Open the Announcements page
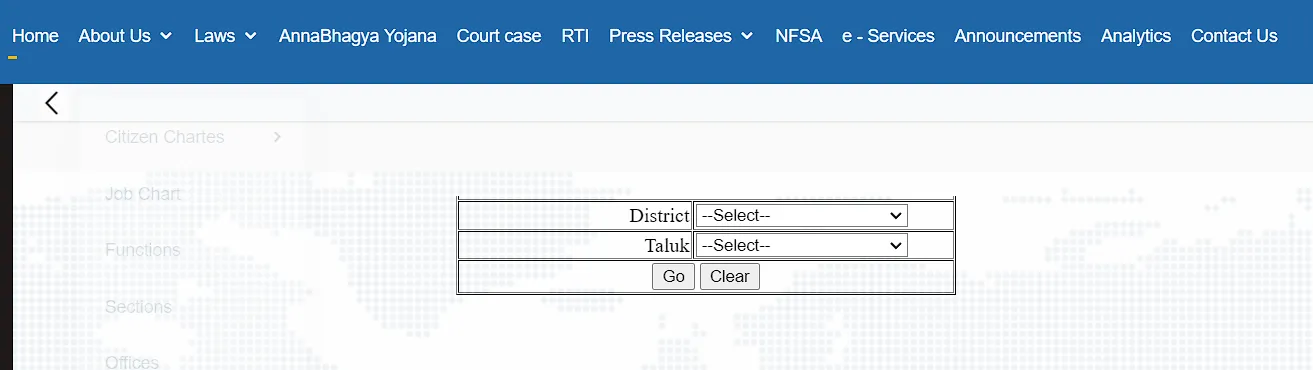 pyautogui.click(x=1018, y=36)
